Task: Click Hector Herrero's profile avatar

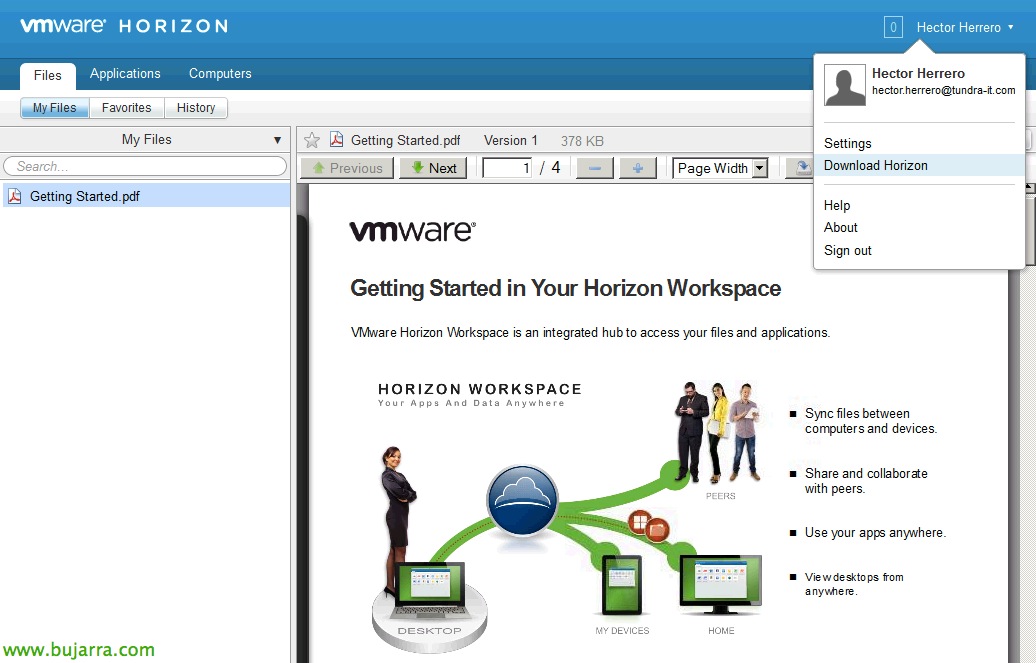Action: (x=845, y=85)
